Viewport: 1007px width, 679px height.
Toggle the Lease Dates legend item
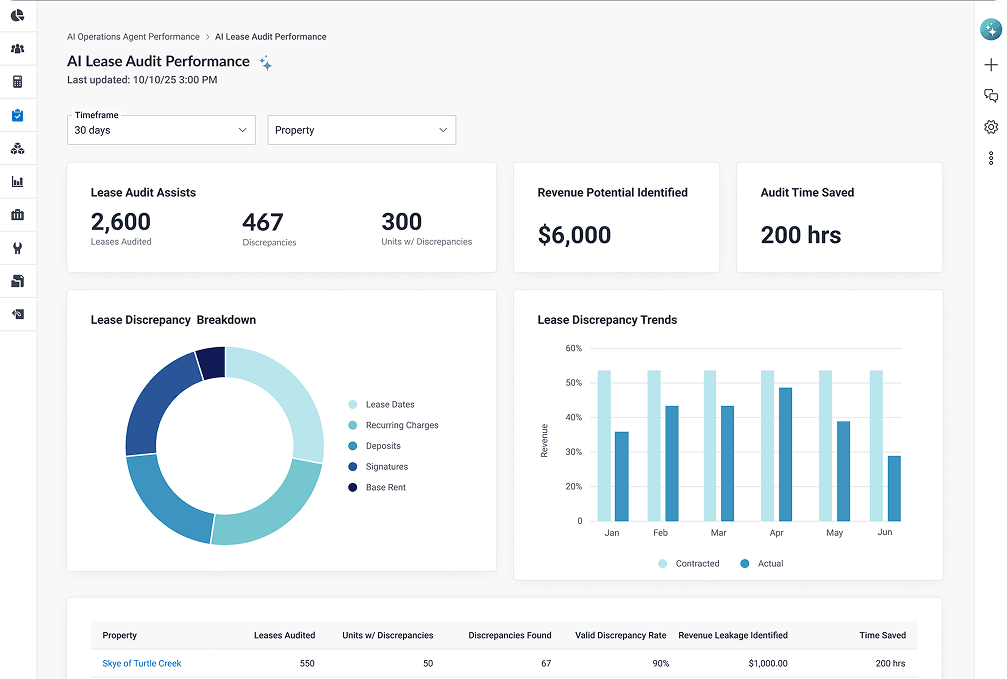pyautogui.click(x=381, y=404)
